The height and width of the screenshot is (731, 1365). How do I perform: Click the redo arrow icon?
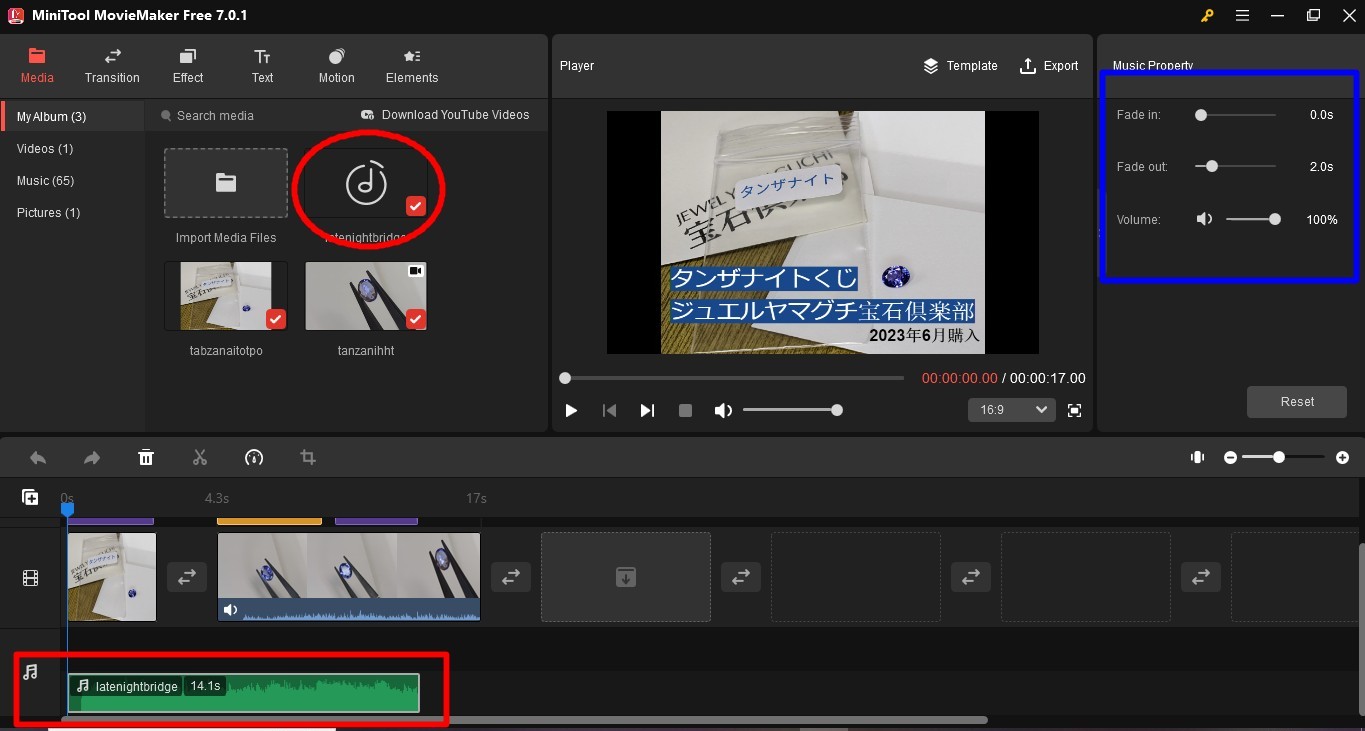coord(92,458)
